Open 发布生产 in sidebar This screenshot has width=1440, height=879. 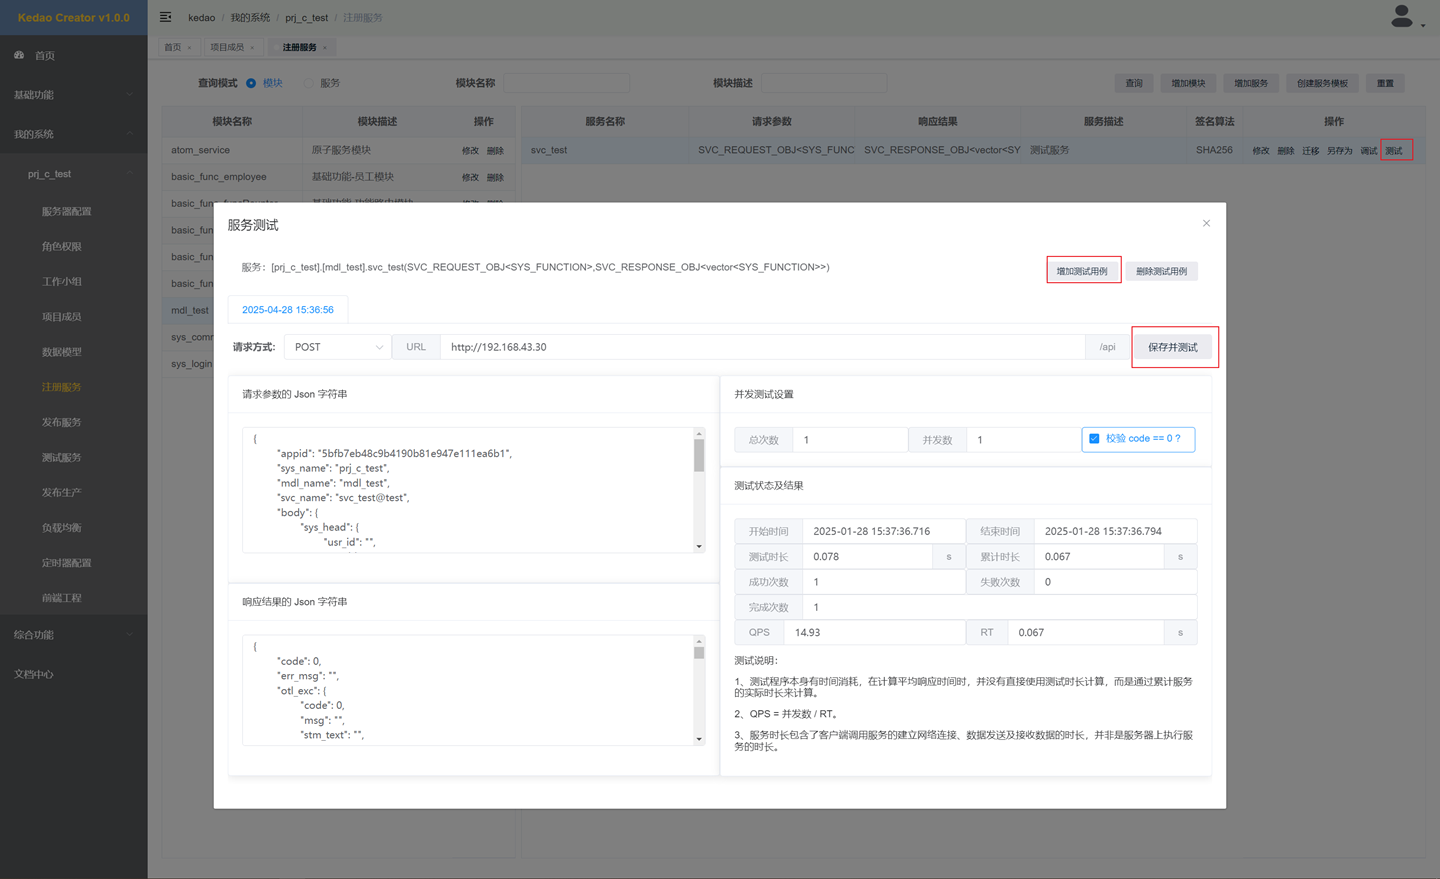click(x=62, y=492)
